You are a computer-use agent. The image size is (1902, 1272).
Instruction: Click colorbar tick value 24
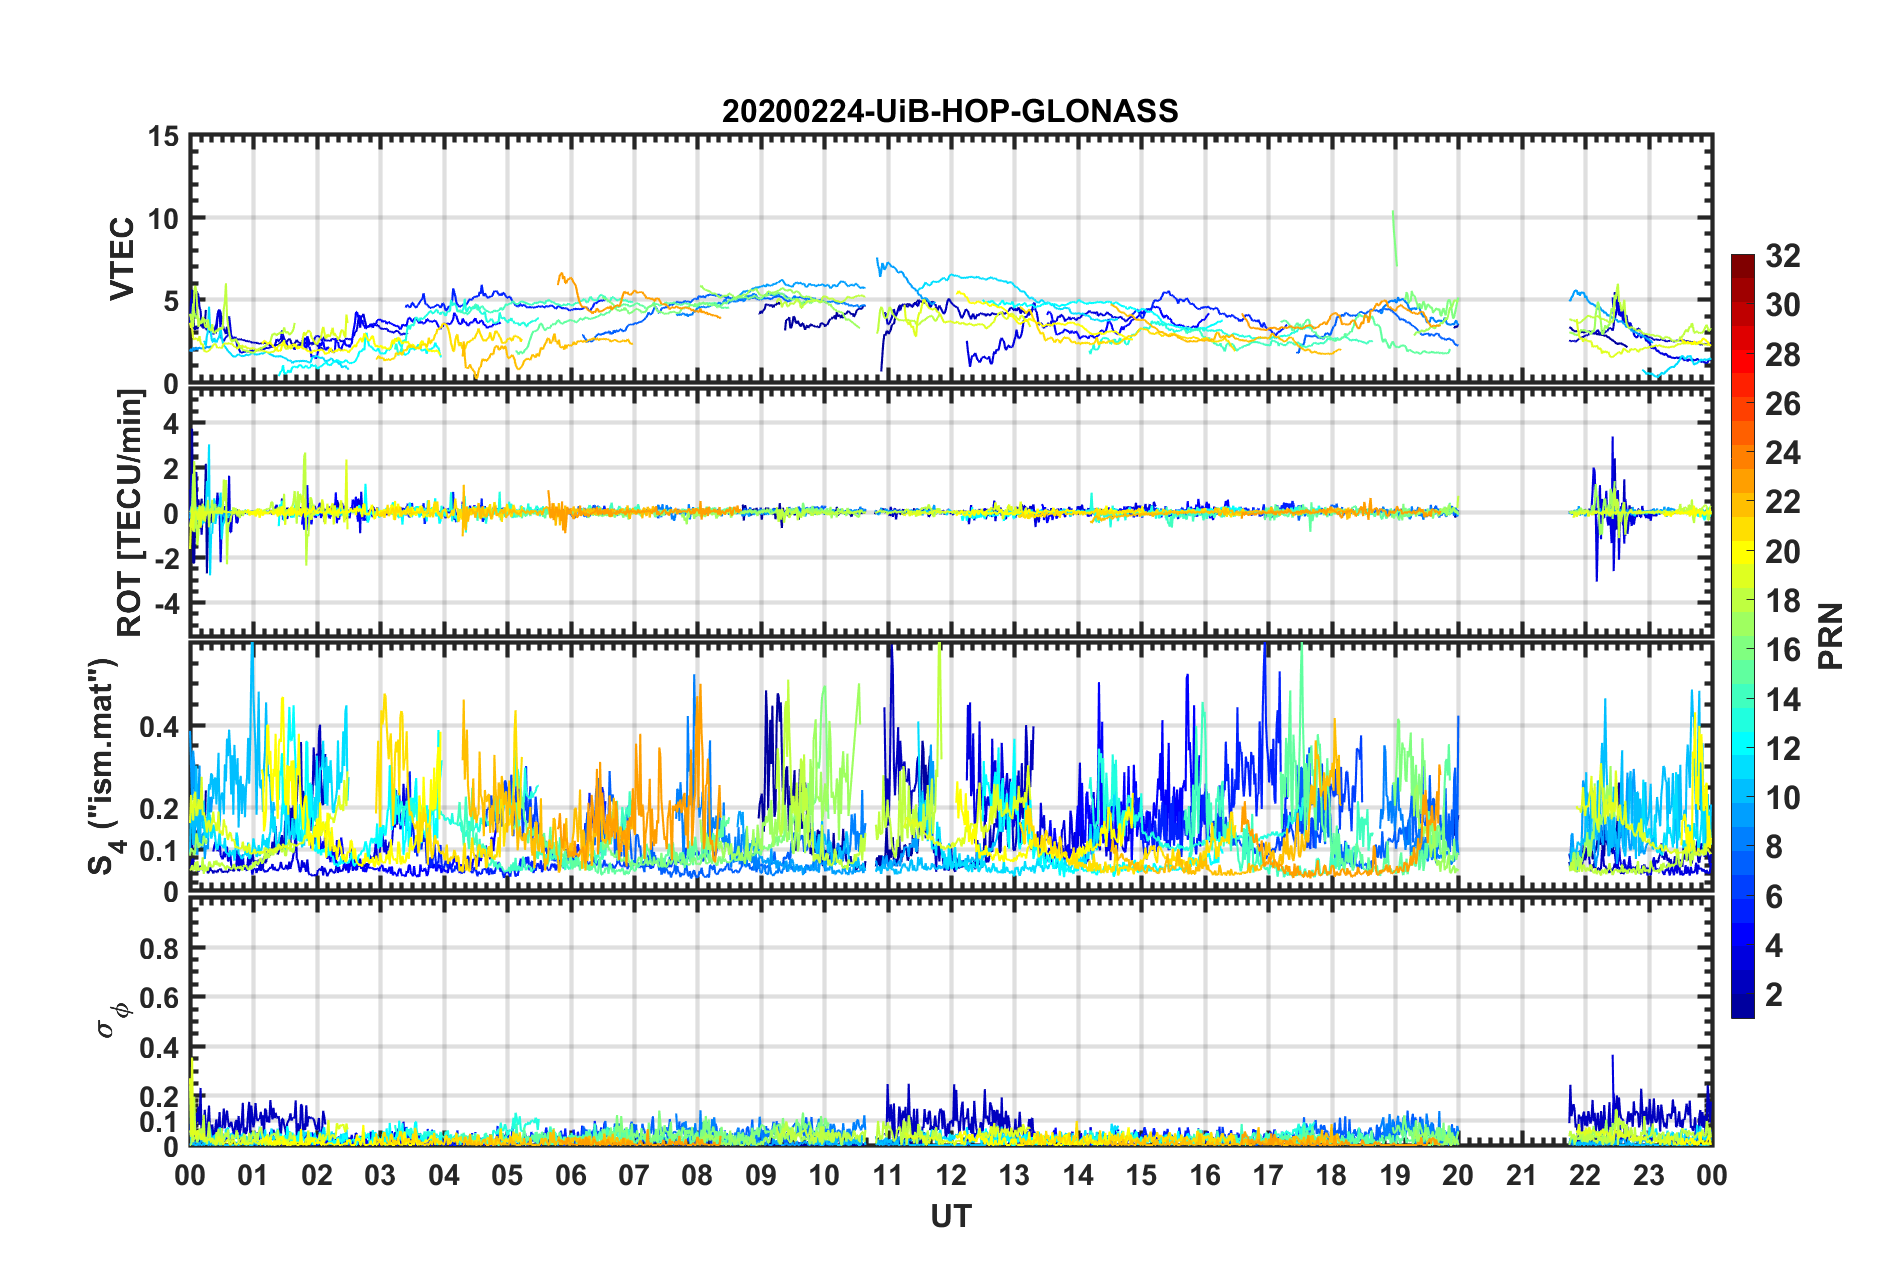point(1782,453)
